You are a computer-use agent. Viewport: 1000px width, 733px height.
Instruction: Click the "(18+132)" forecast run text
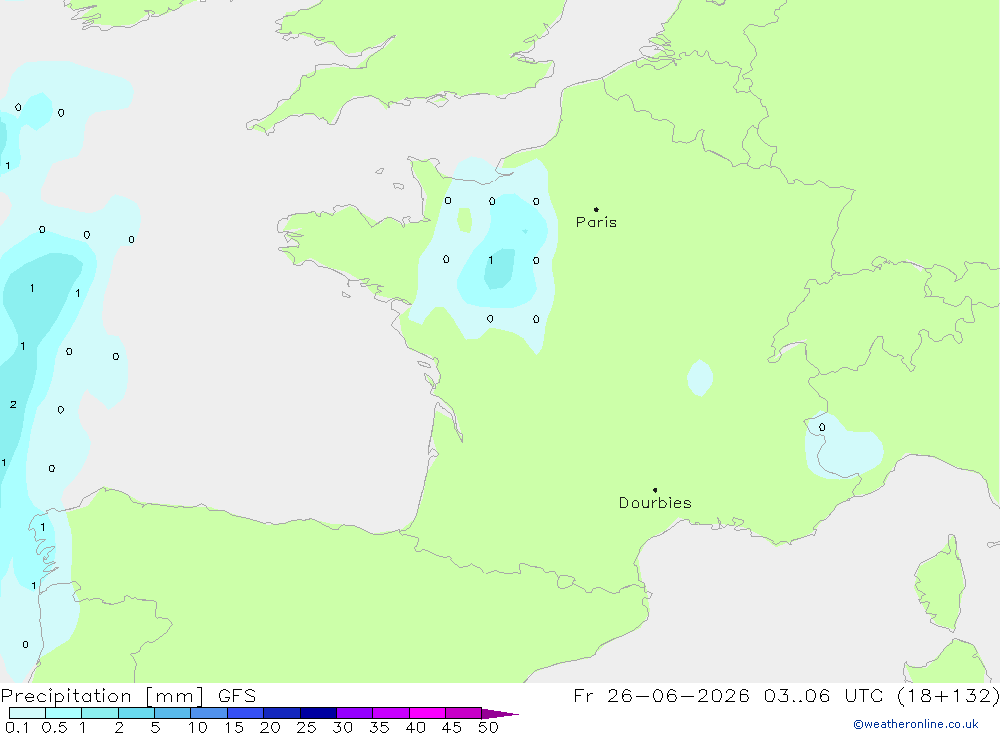tap(948, 696)
